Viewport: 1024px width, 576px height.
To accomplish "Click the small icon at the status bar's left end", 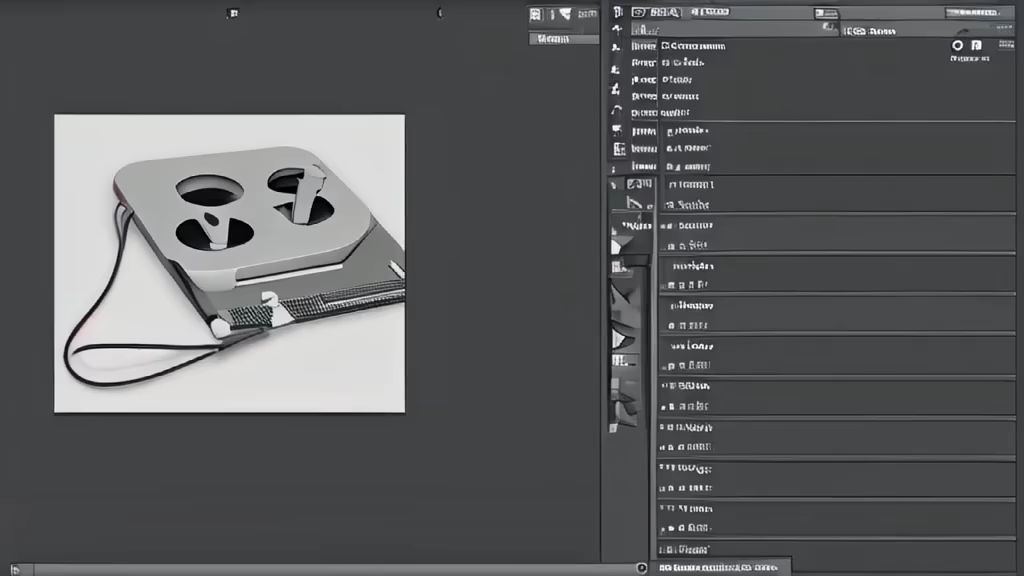I will click(14, 569).
